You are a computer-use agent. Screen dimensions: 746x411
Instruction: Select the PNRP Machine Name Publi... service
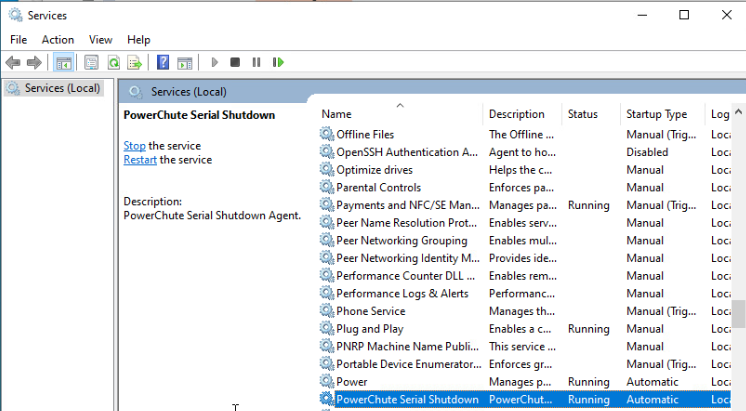[407, 346]
